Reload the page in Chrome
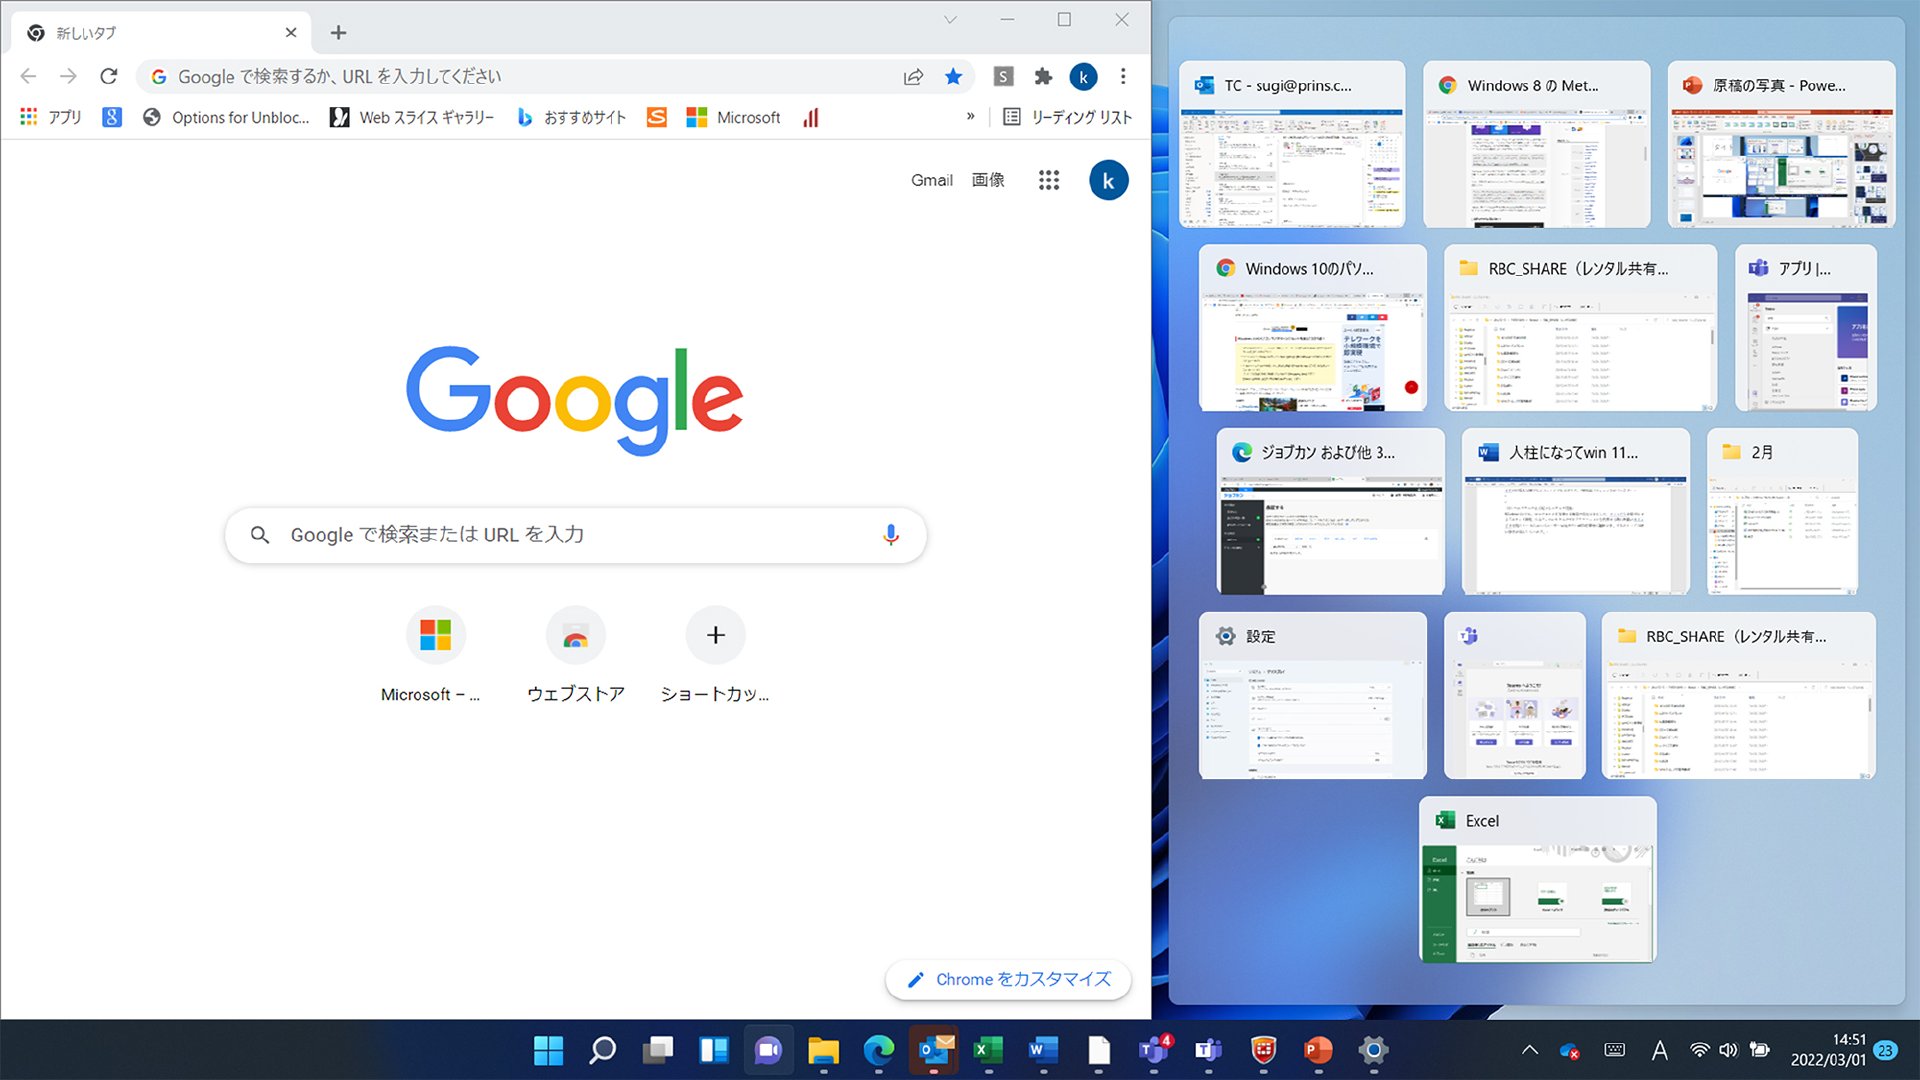The width and height of the screenshot is (1920, 1080). tap(109, 76)
